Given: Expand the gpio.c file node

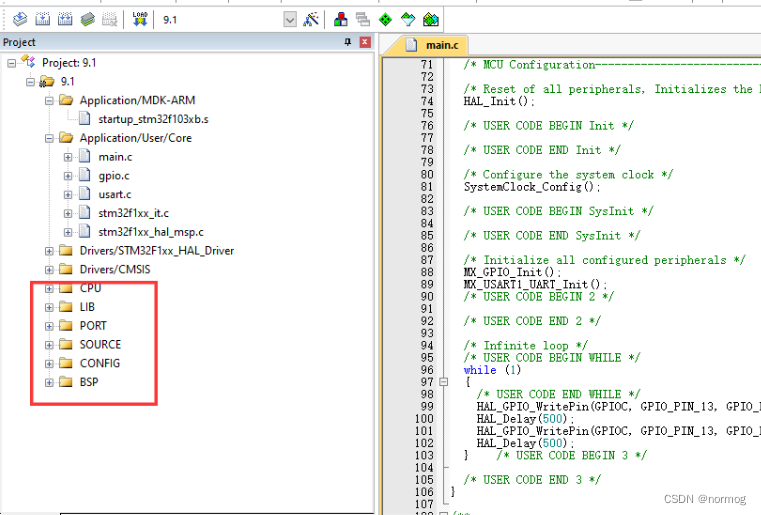Looking at the screenshot, I should pos(68,176).
